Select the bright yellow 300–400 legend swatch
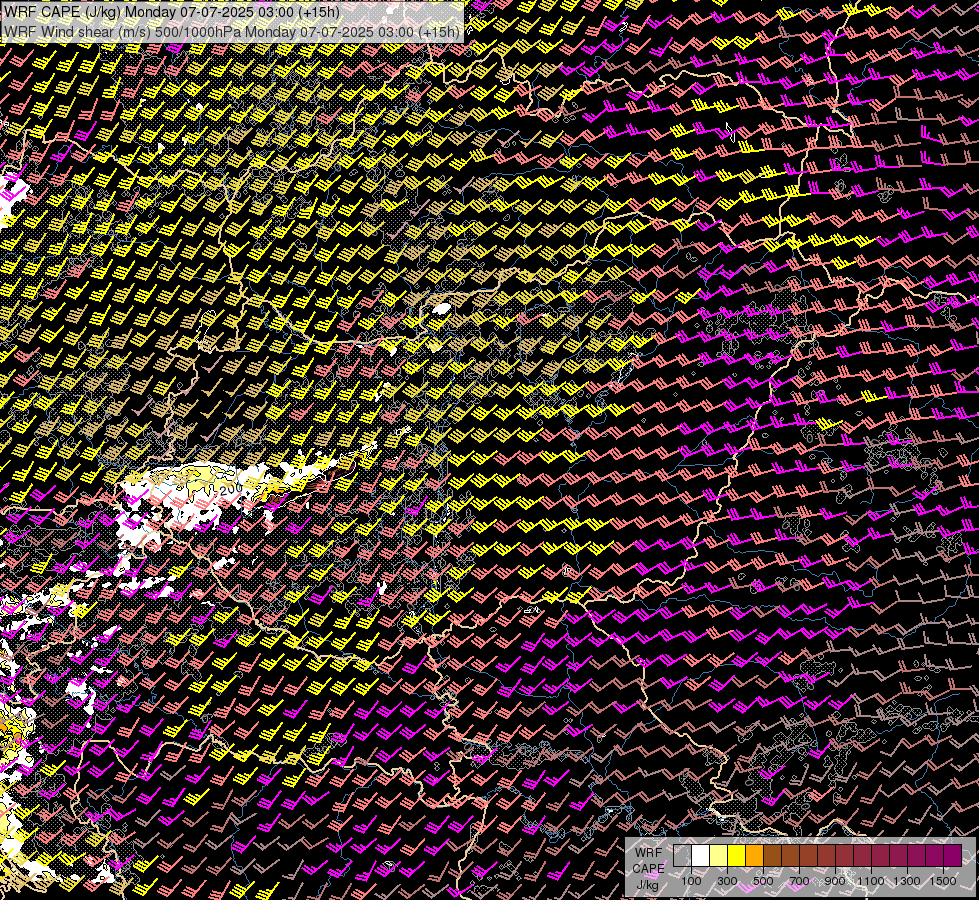Screen dimensions: 979x900 point(737,855)
